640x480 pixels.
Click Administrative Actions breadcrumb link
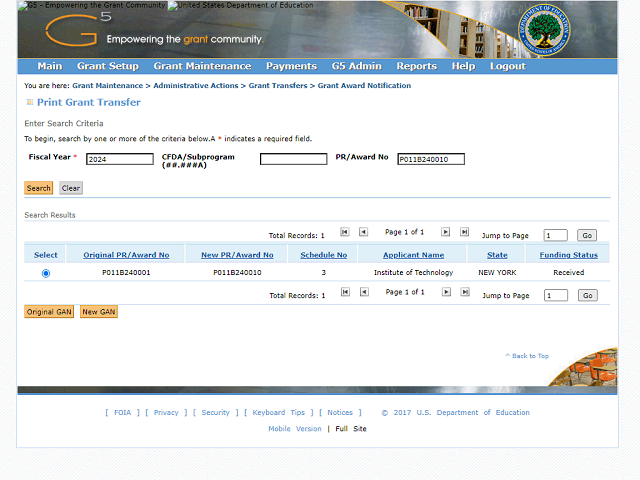196,86
